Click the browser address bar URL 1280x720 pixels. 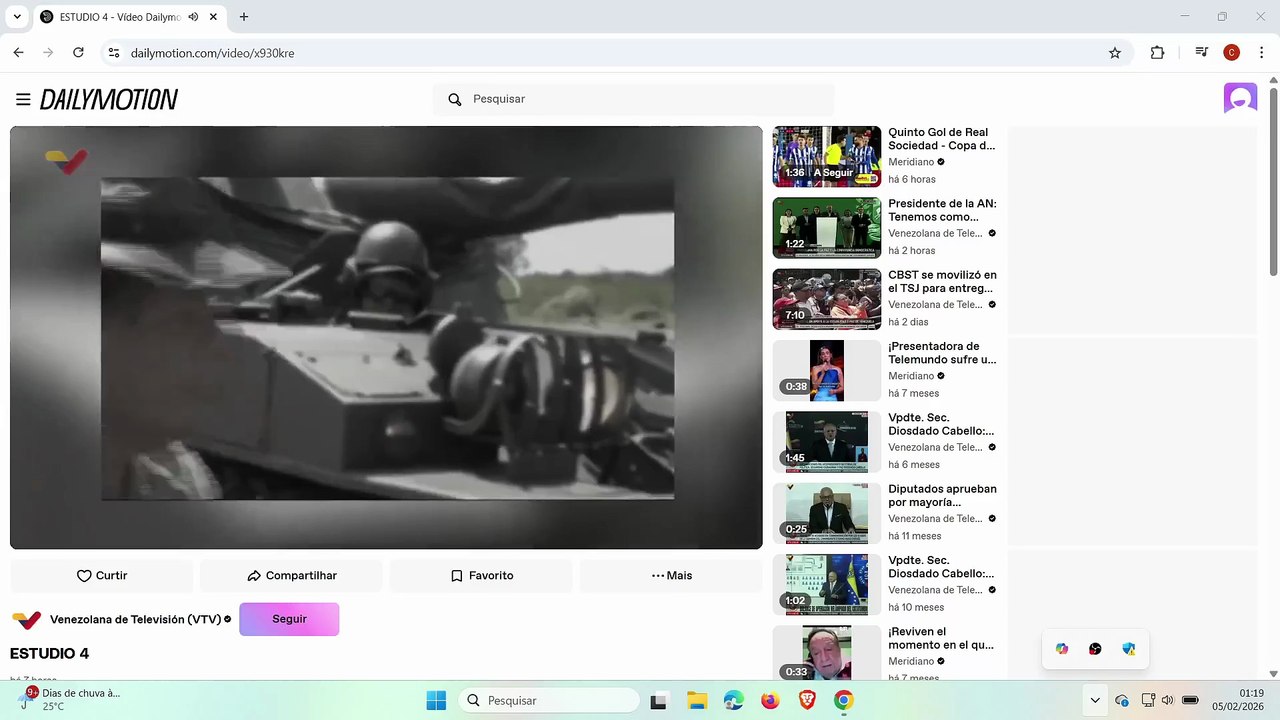pyautogui.click(x=212, y=53)
